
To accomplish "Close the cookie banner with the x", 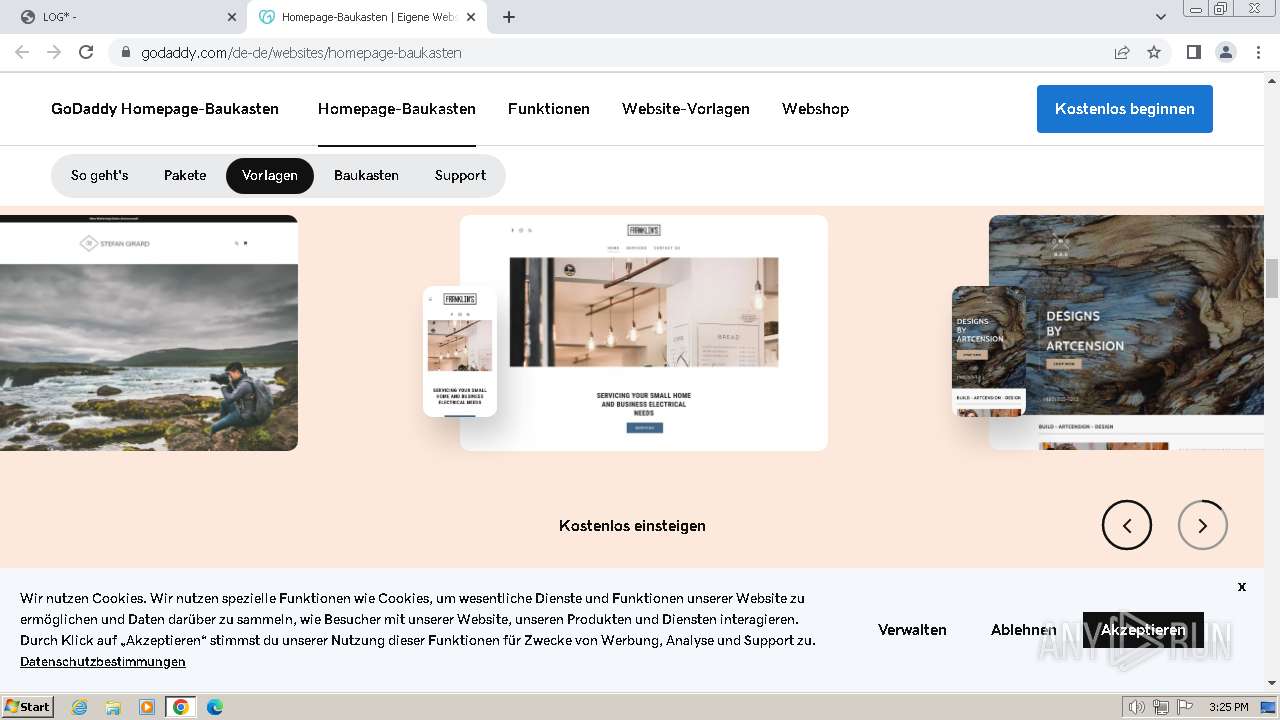I will pos(1242,587).
